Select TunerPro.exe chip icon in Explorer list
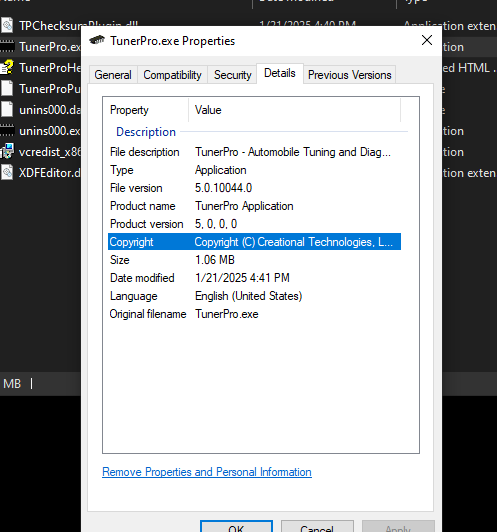 [x=7, y=46]
